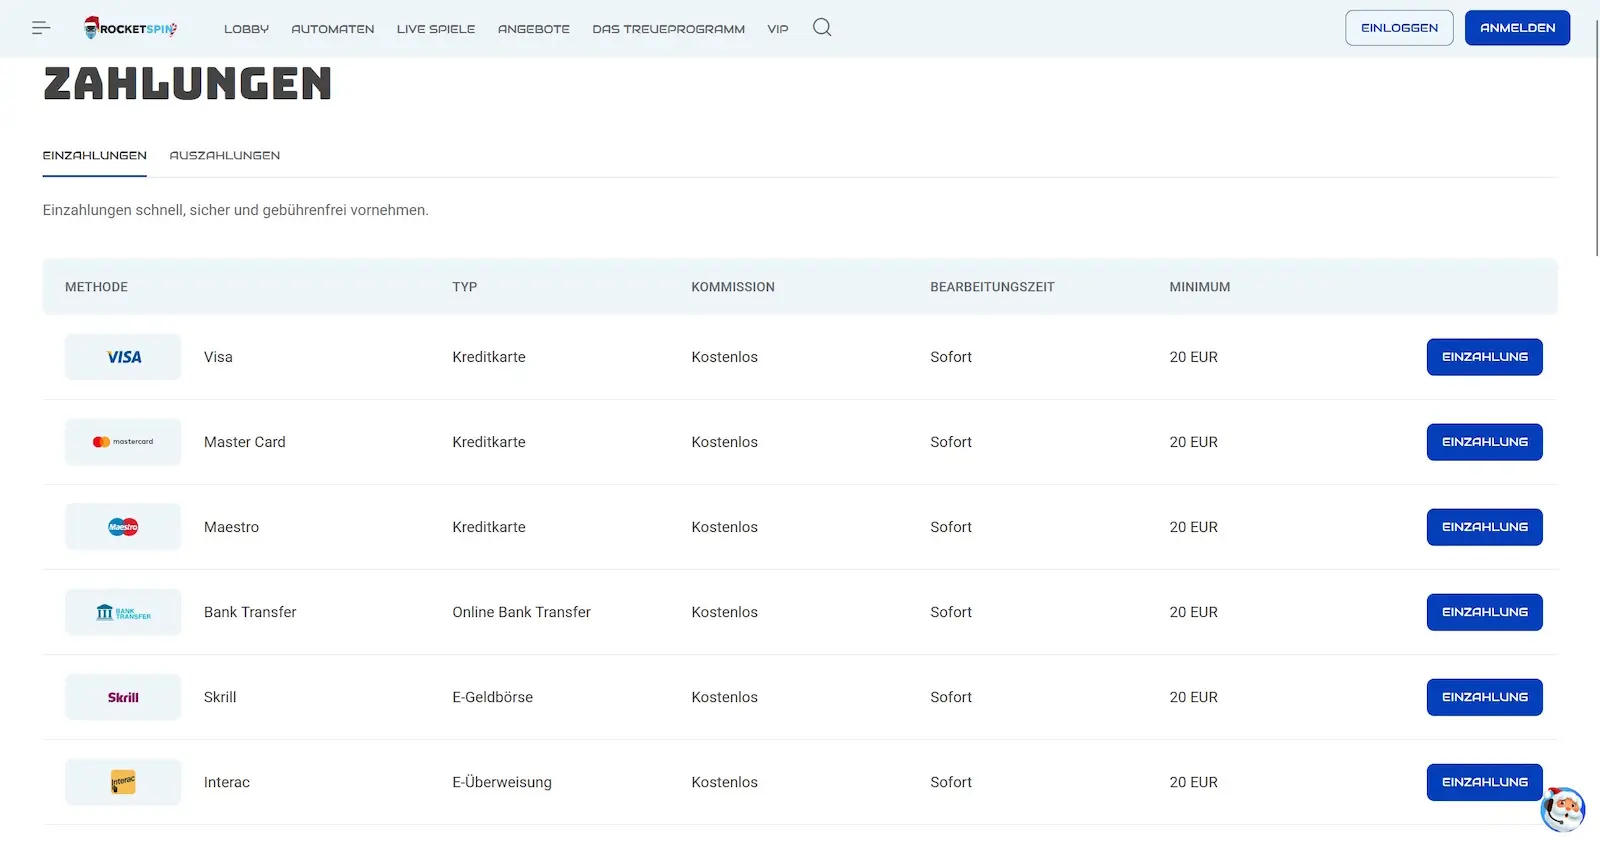
Task: Choose the Bank Transfer logo
Action: point(123,612)
